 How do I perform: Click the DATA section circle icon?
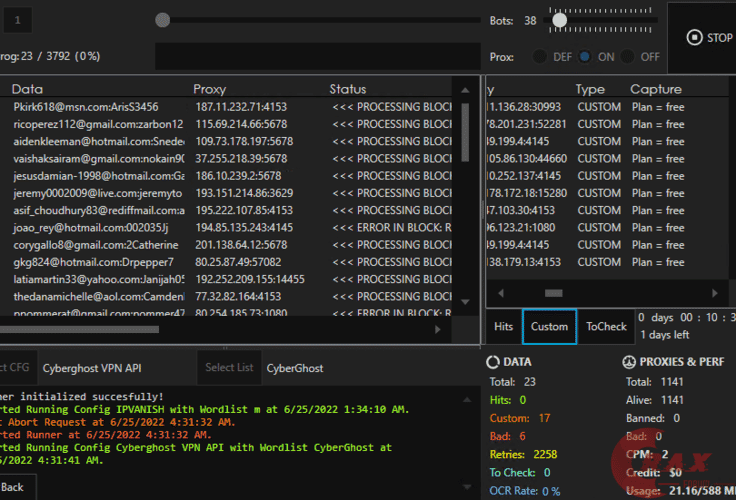[492, 362]
